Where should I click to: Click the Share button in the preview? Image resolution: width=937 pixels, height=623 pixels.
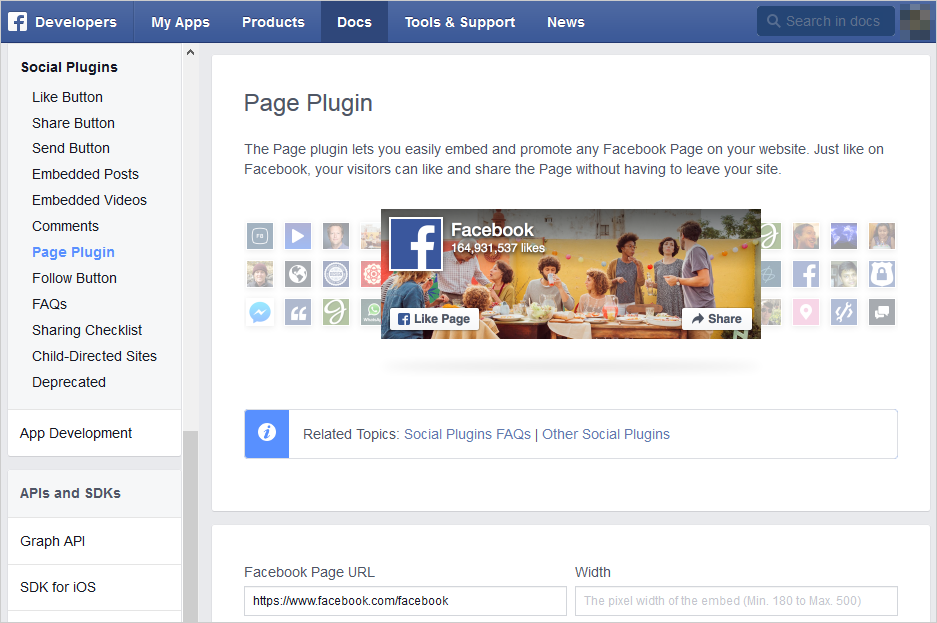click(716, 319)
